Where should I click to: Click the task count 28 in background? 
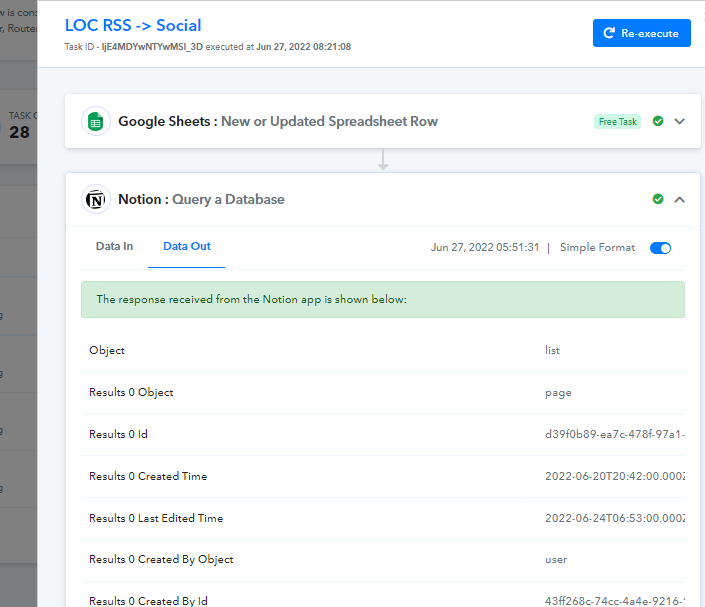(x=19, y=132)
